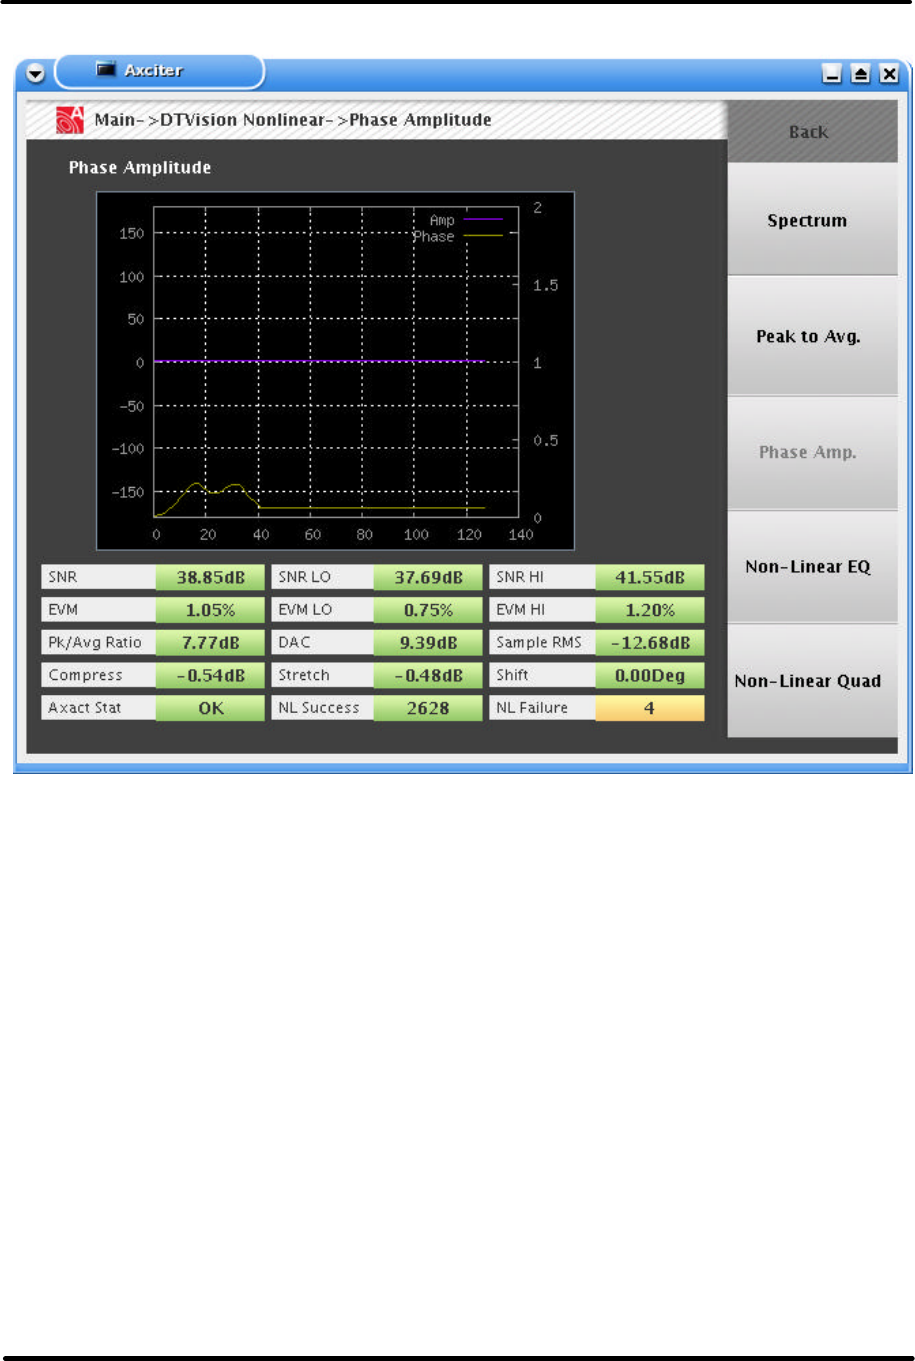Click the breadcrumb path Main->DTVision Nonlinear
This screenshot has height=1361, width=915.
point(210,120)
